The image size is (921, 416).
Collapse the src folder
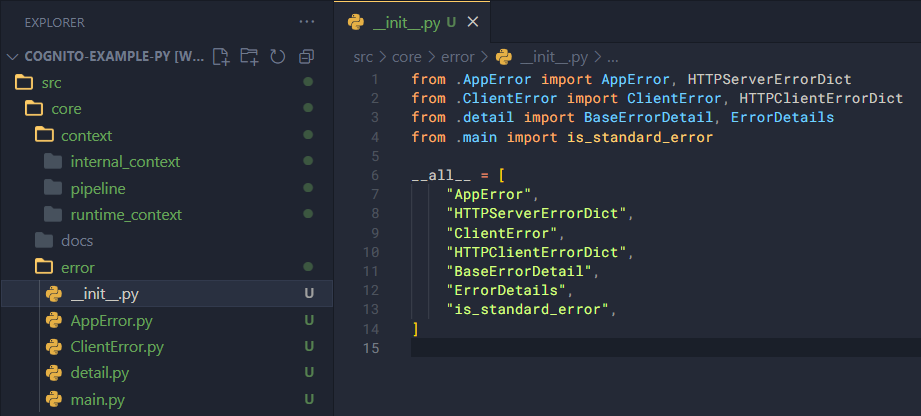[51, 82]
